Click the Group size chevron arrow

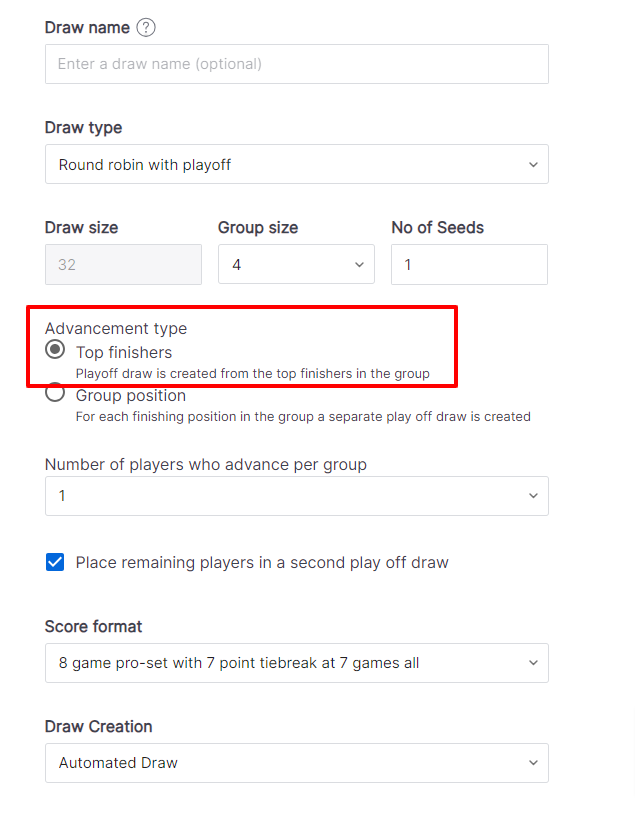coord(359,265)
